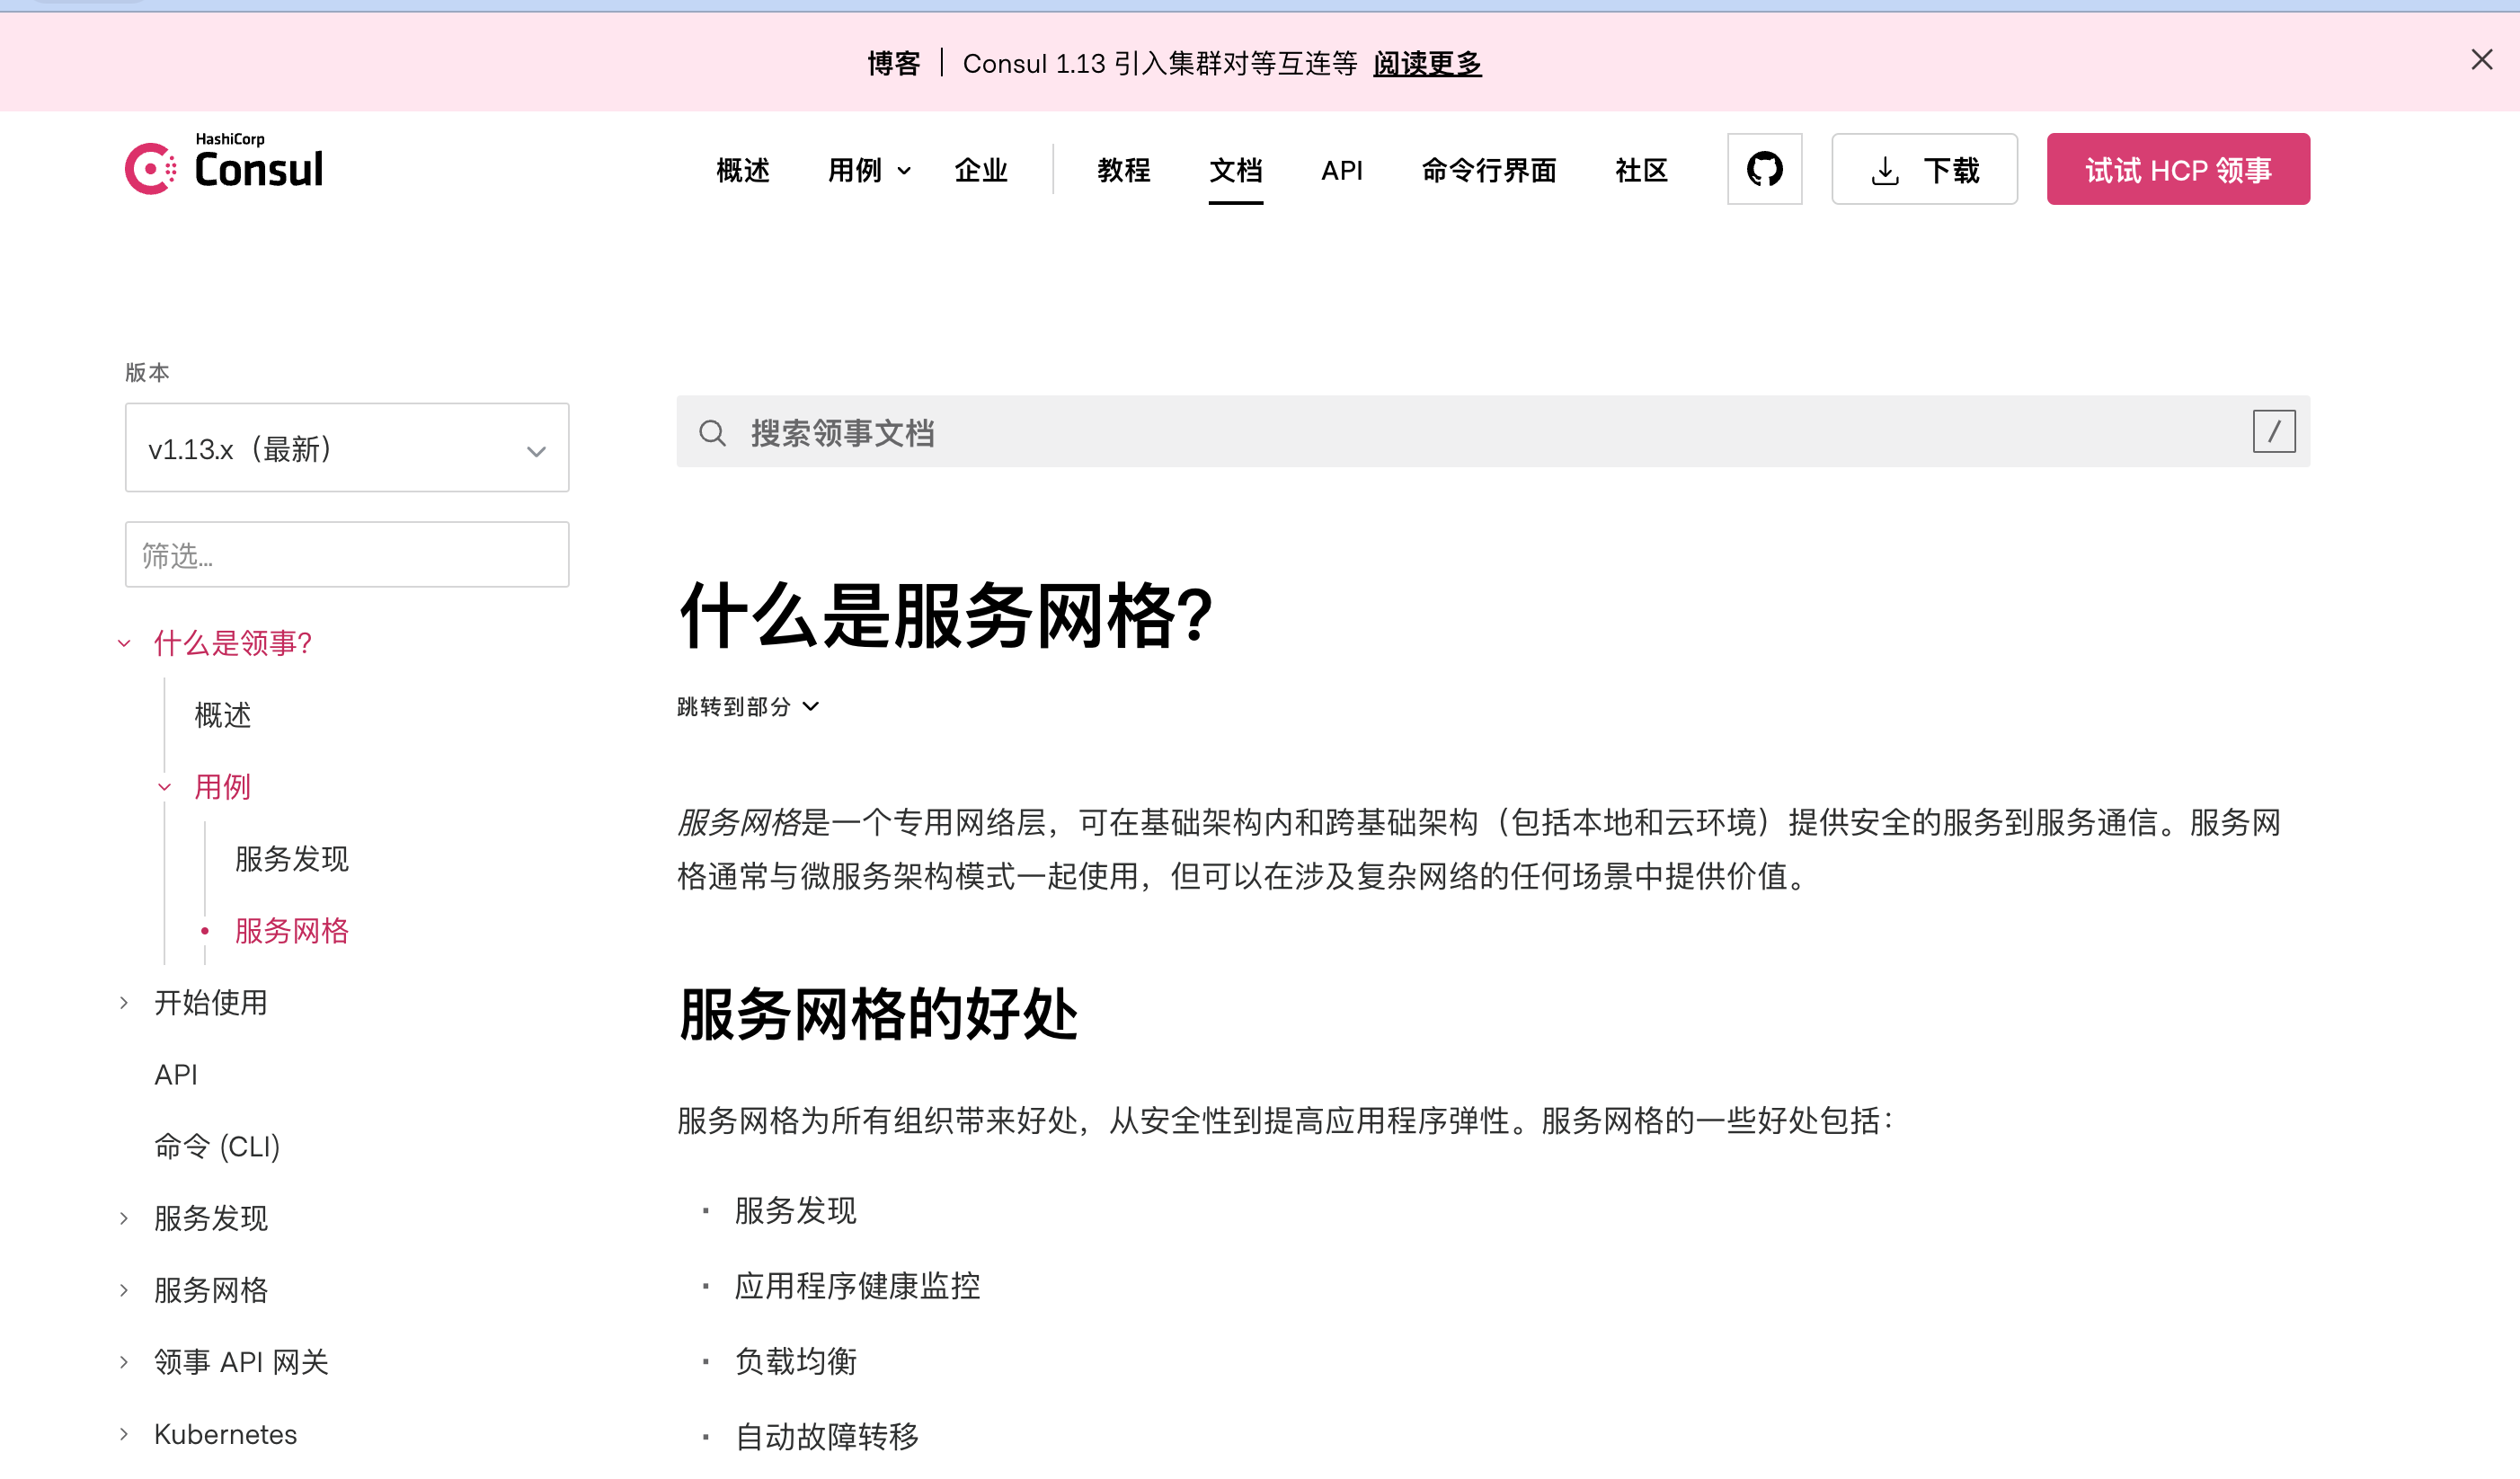Click the HashiCorp Consul logo
The height and width of the screenshot is (1479, 2520).
(x=224, y=166)
